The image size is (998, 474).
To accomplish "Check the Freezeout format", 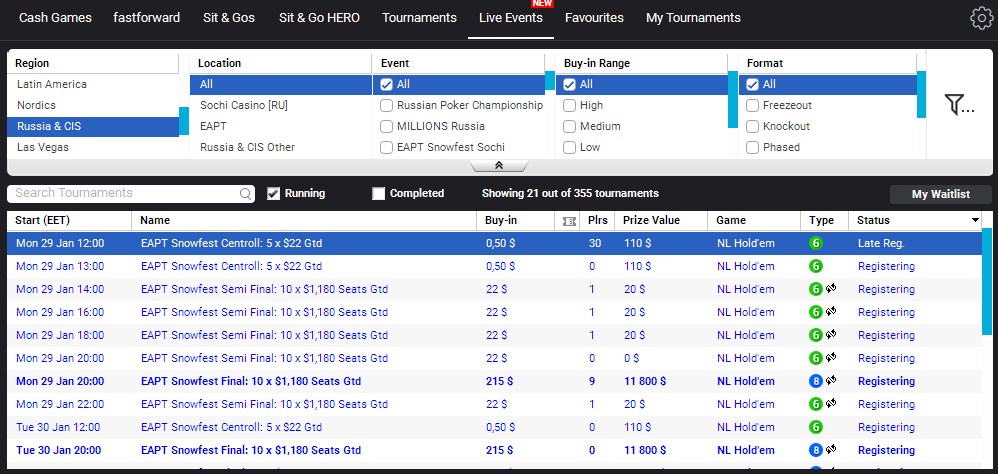I will click(x=752, y=105).
